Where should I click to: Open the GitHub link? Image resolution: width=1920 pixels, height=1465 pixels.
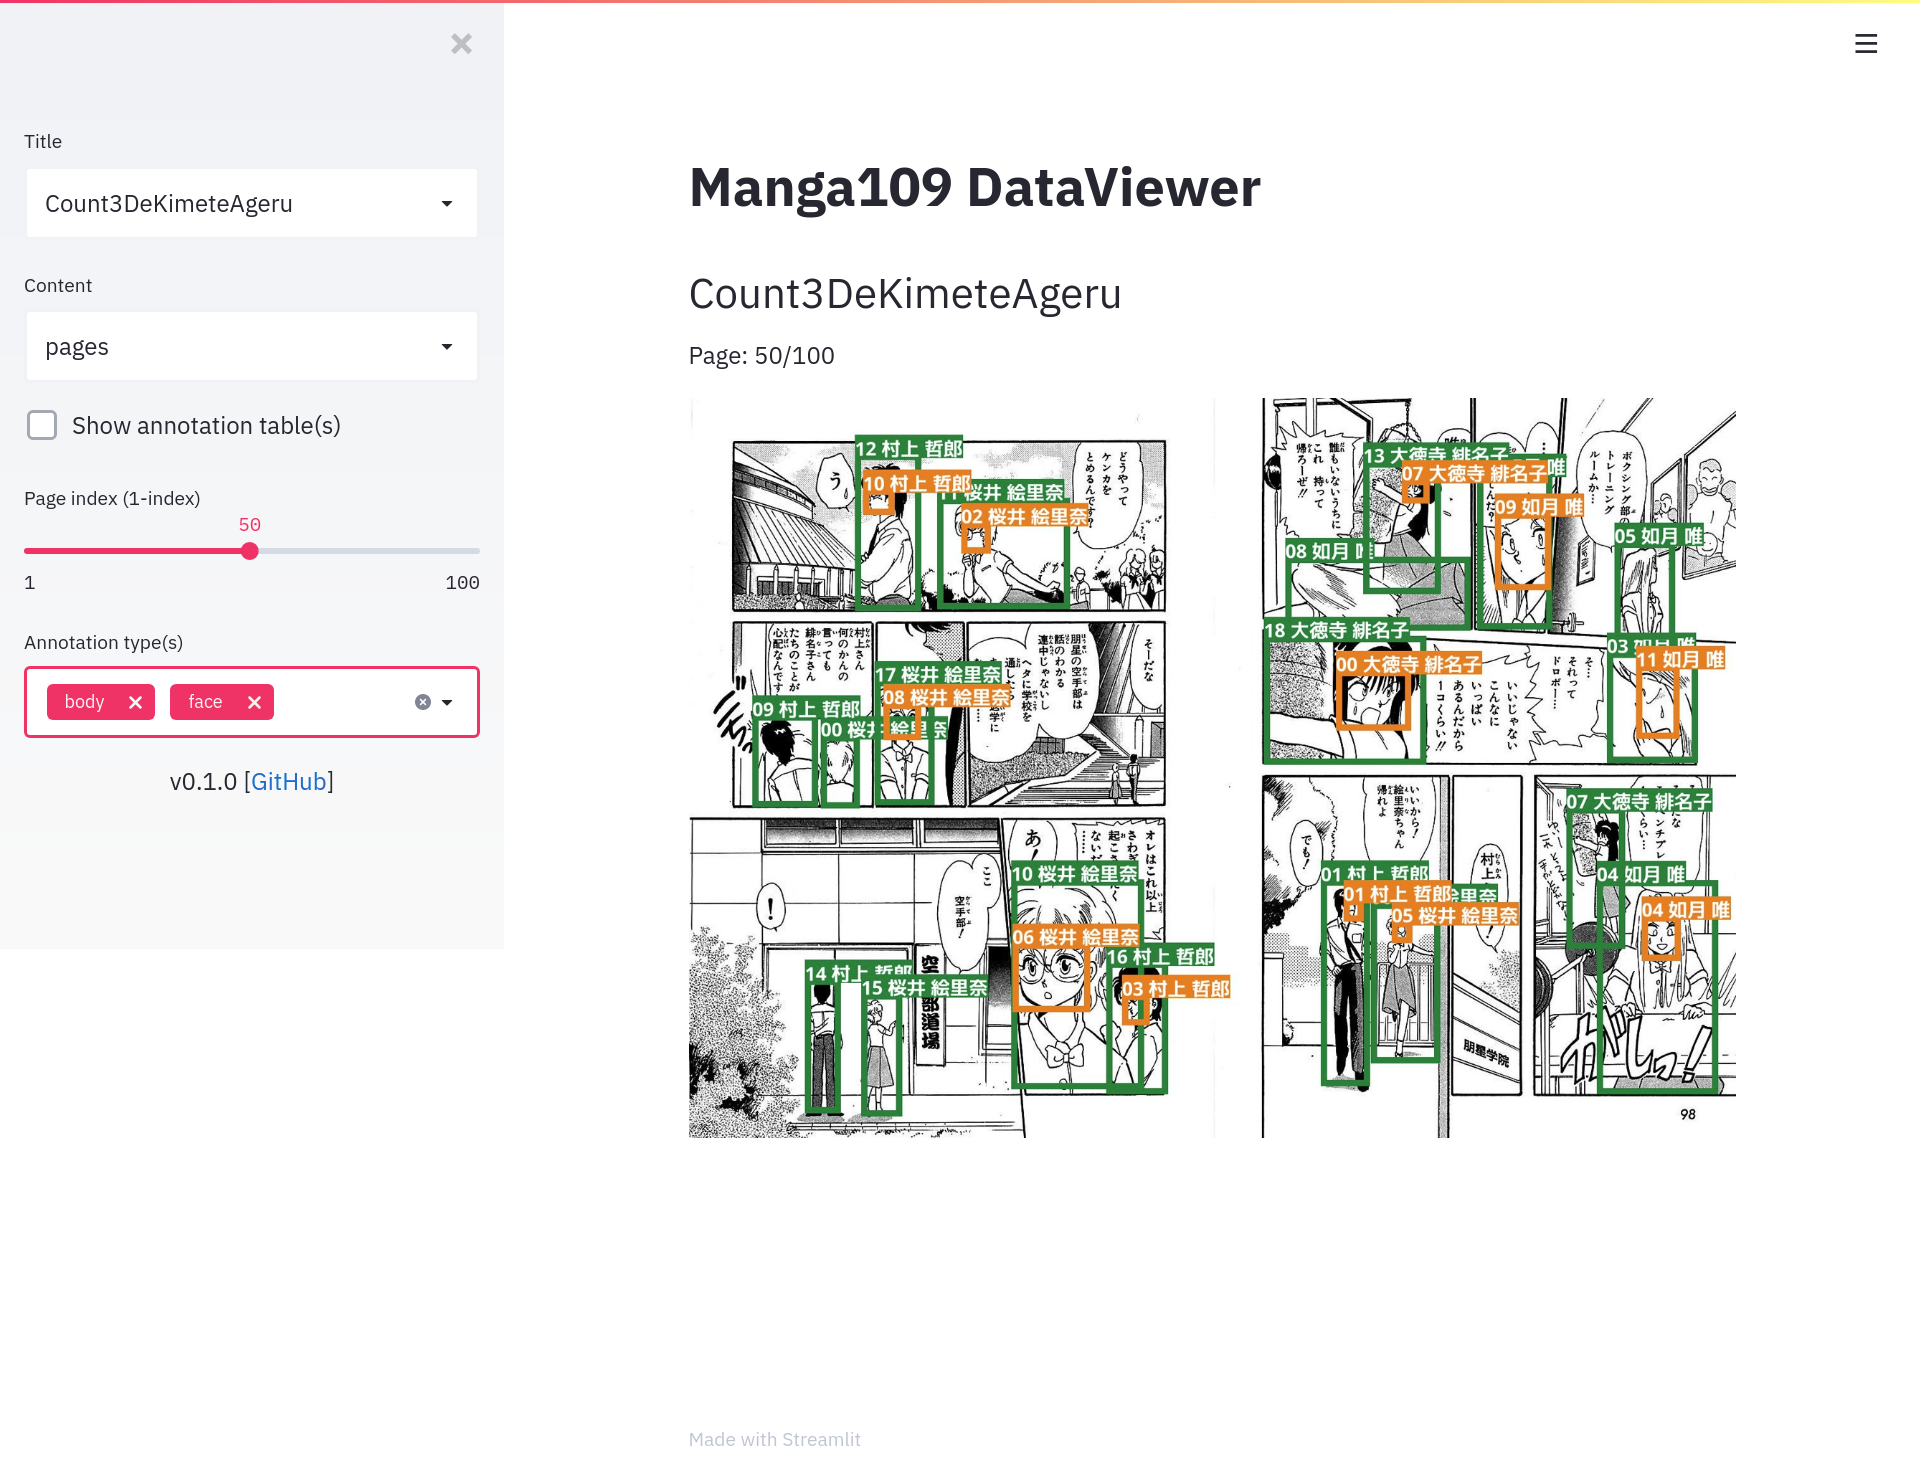288,781
